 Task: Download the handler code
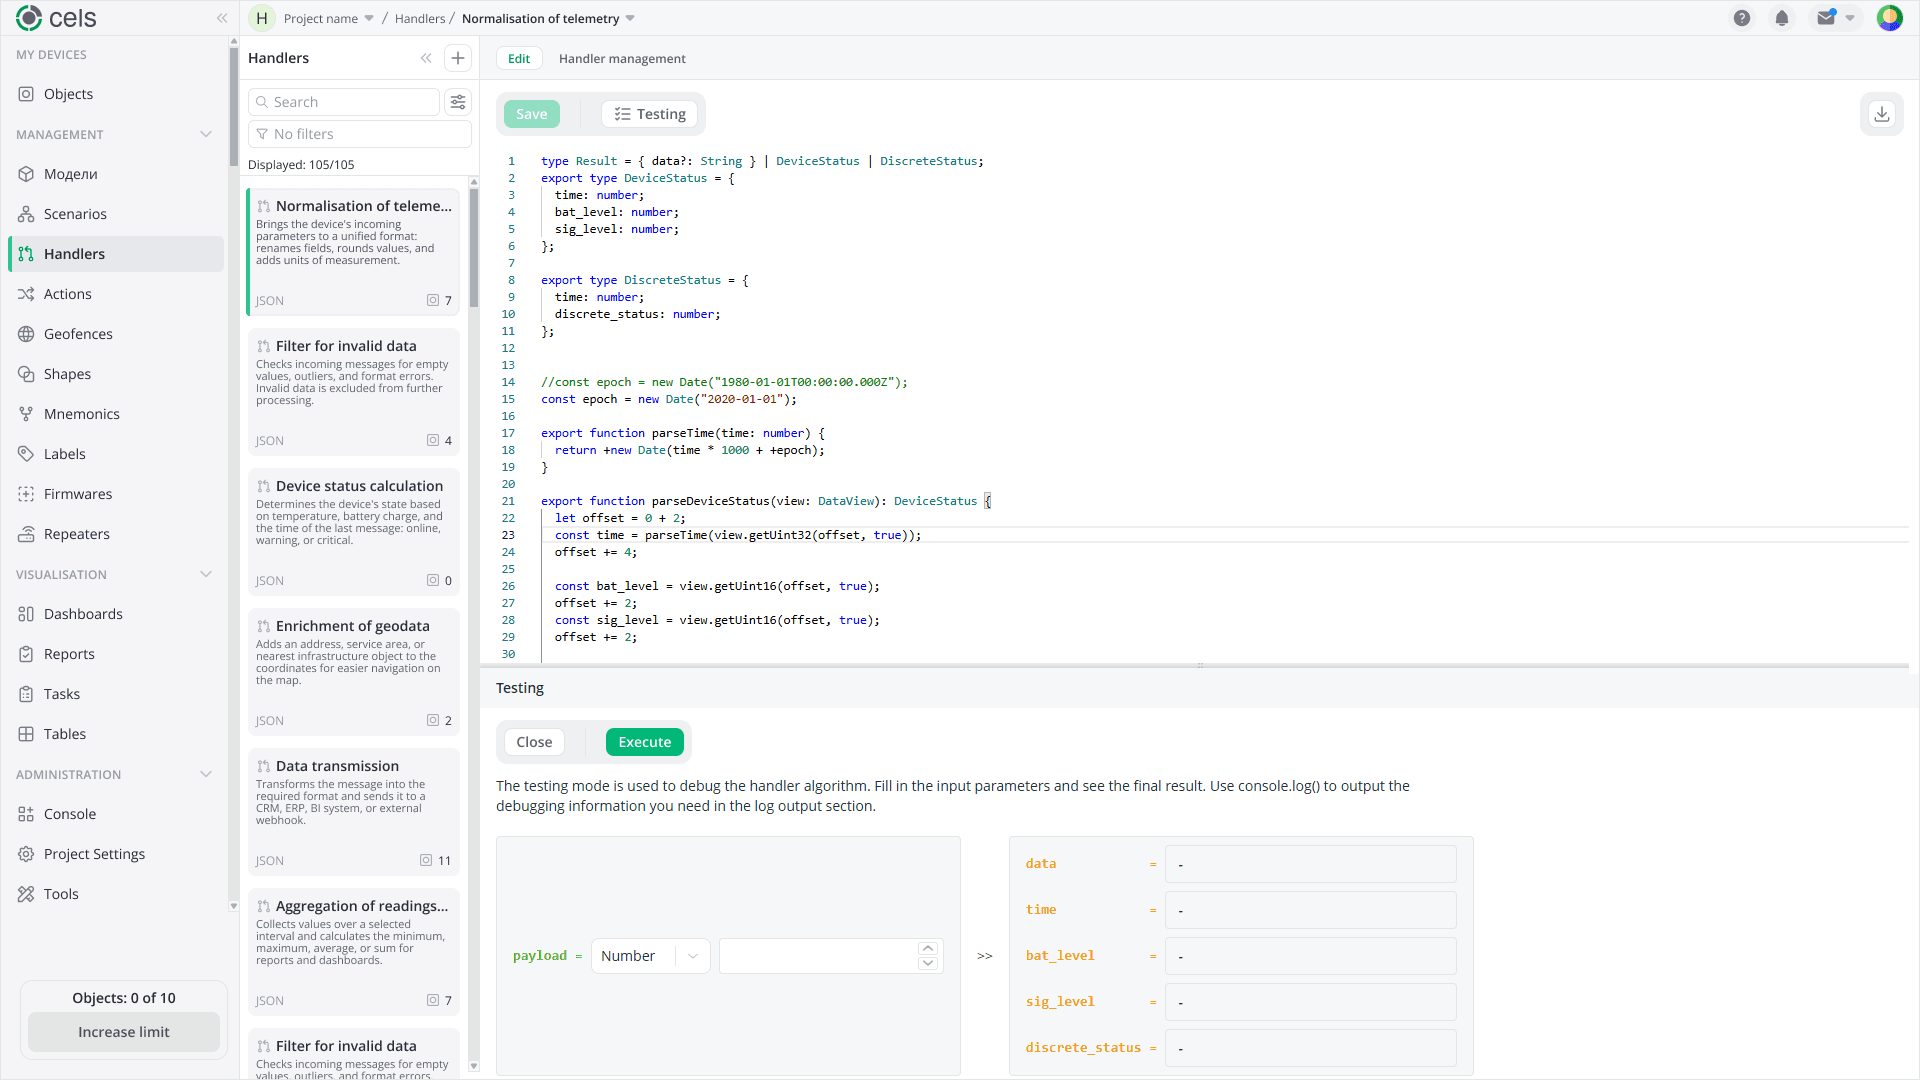point(1882,114)
